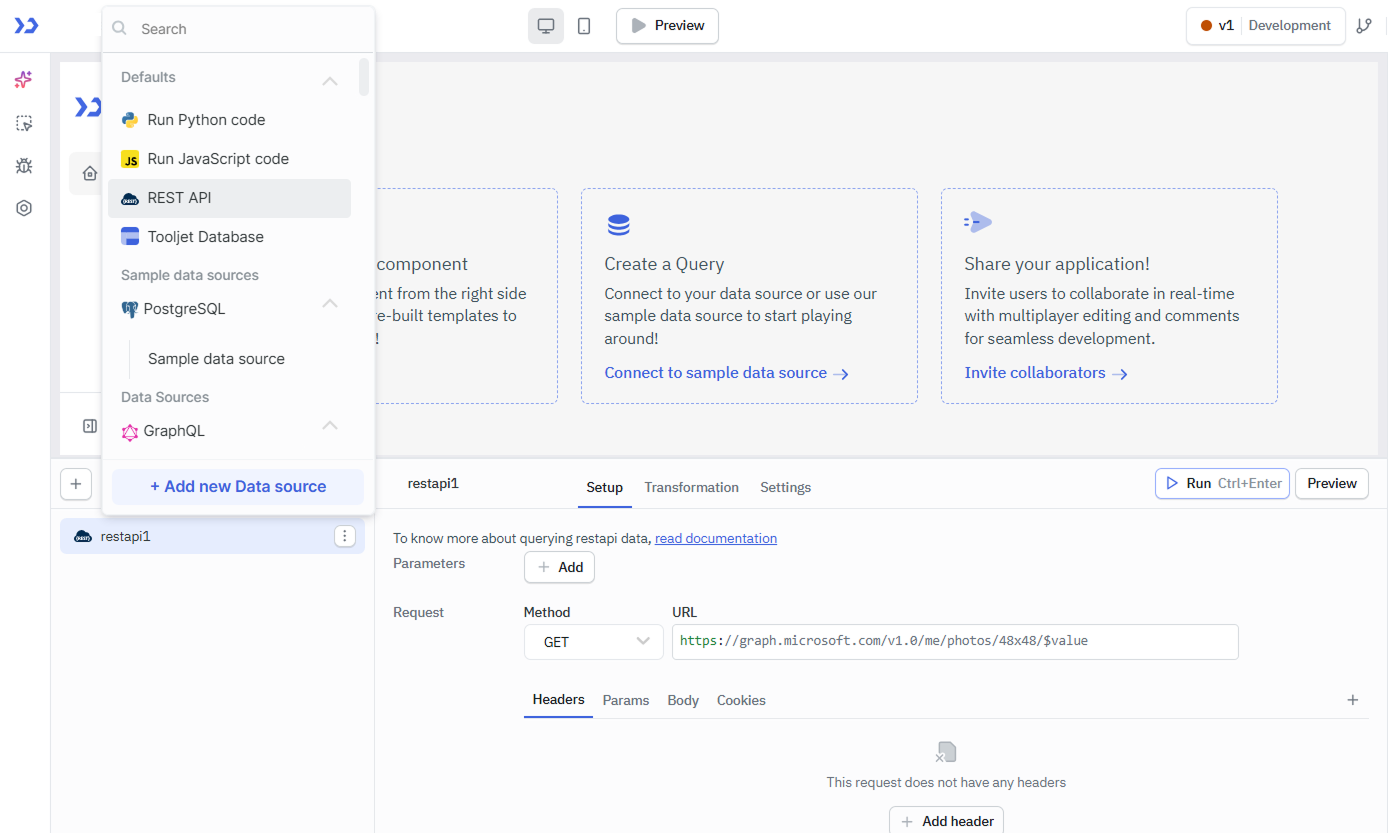The image size is (1388, 833).
Task: Click the Preview button to preview app
Action: tap(667, 26)
